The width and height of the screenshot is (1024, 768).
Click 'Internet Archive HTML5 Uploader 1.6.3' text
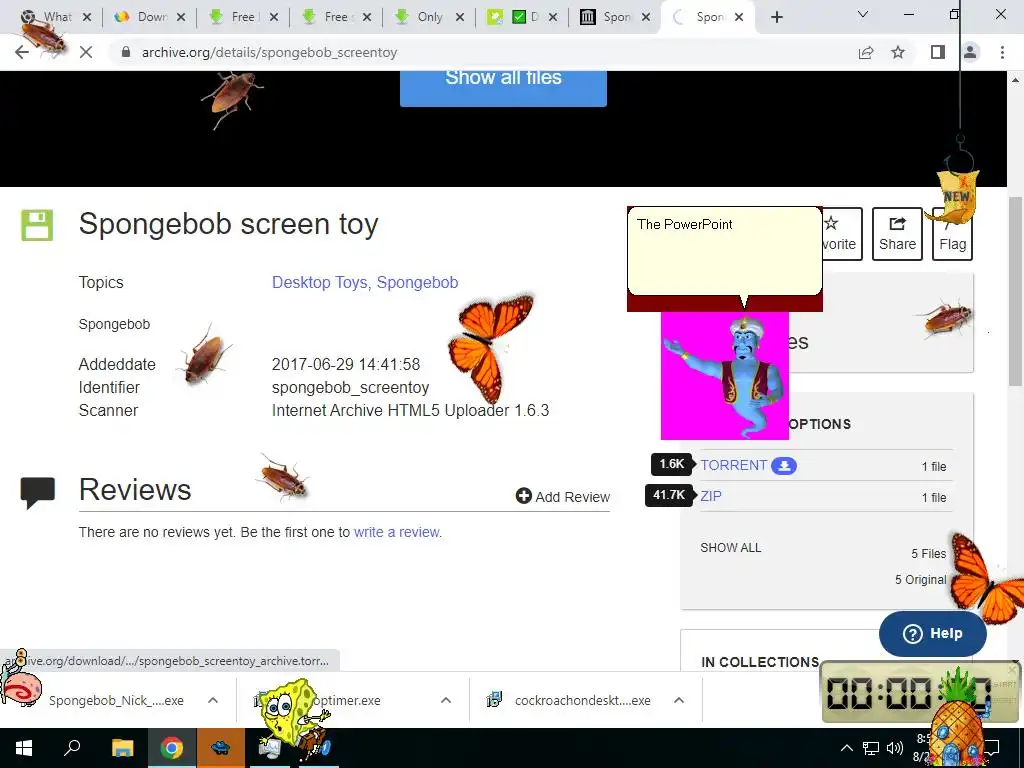pos(410,410)
